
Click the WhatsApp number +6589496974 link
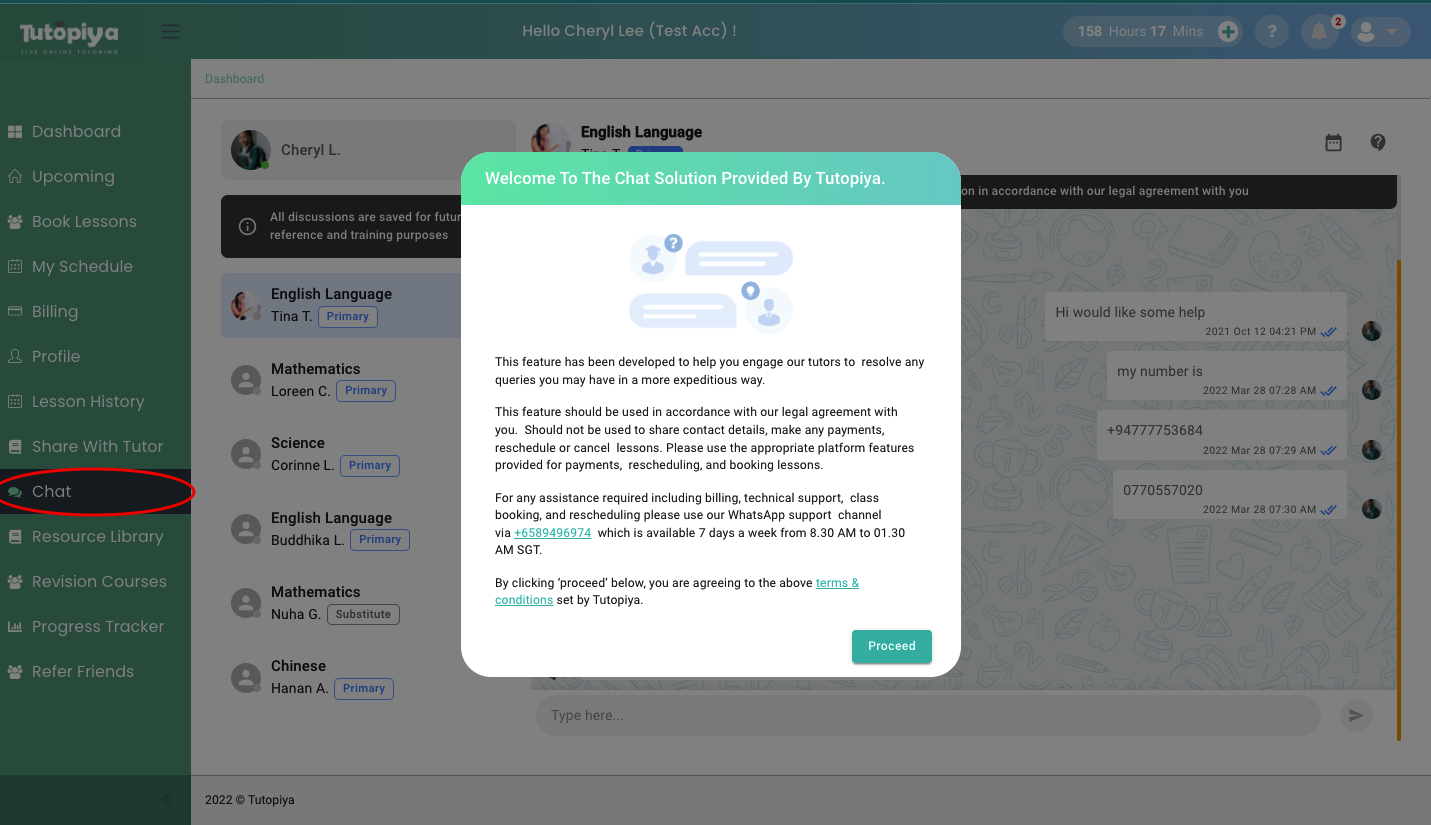pyautogui.click(x=552, y=533)
